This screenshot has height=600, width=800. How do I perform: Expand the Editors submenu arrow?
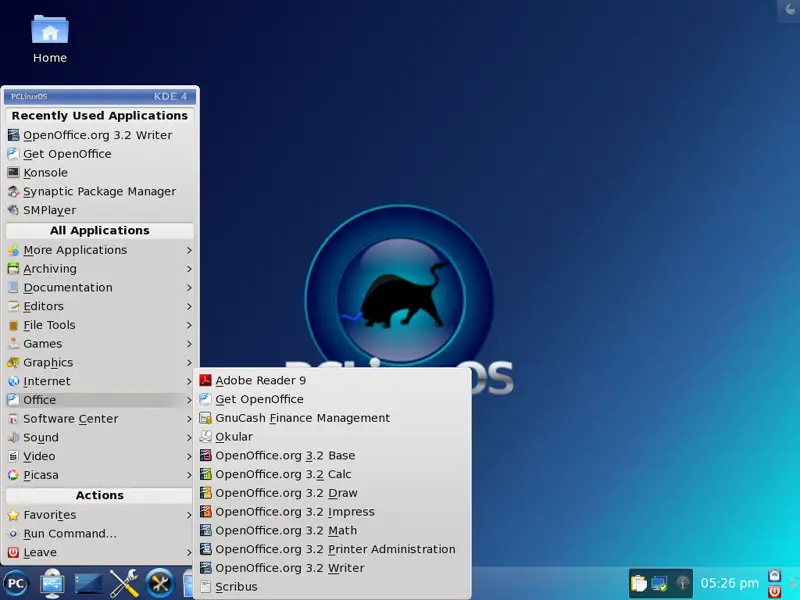[x=189, y=307]
